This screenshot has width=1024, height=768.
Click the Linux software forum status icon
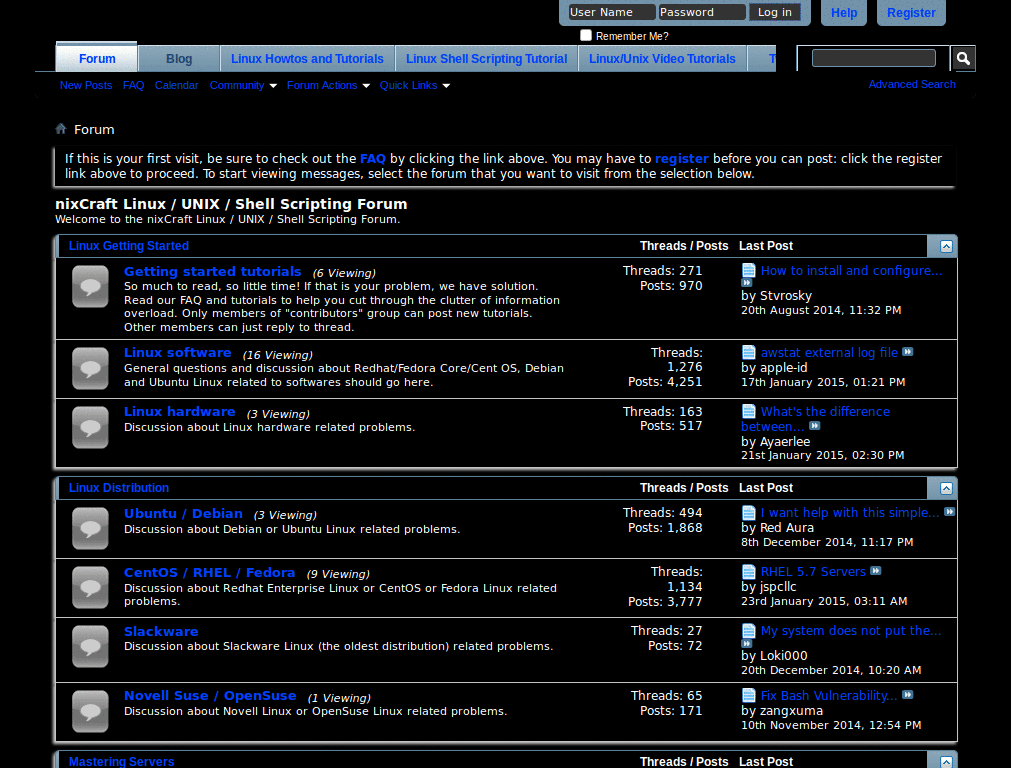(x=90, y=368)
